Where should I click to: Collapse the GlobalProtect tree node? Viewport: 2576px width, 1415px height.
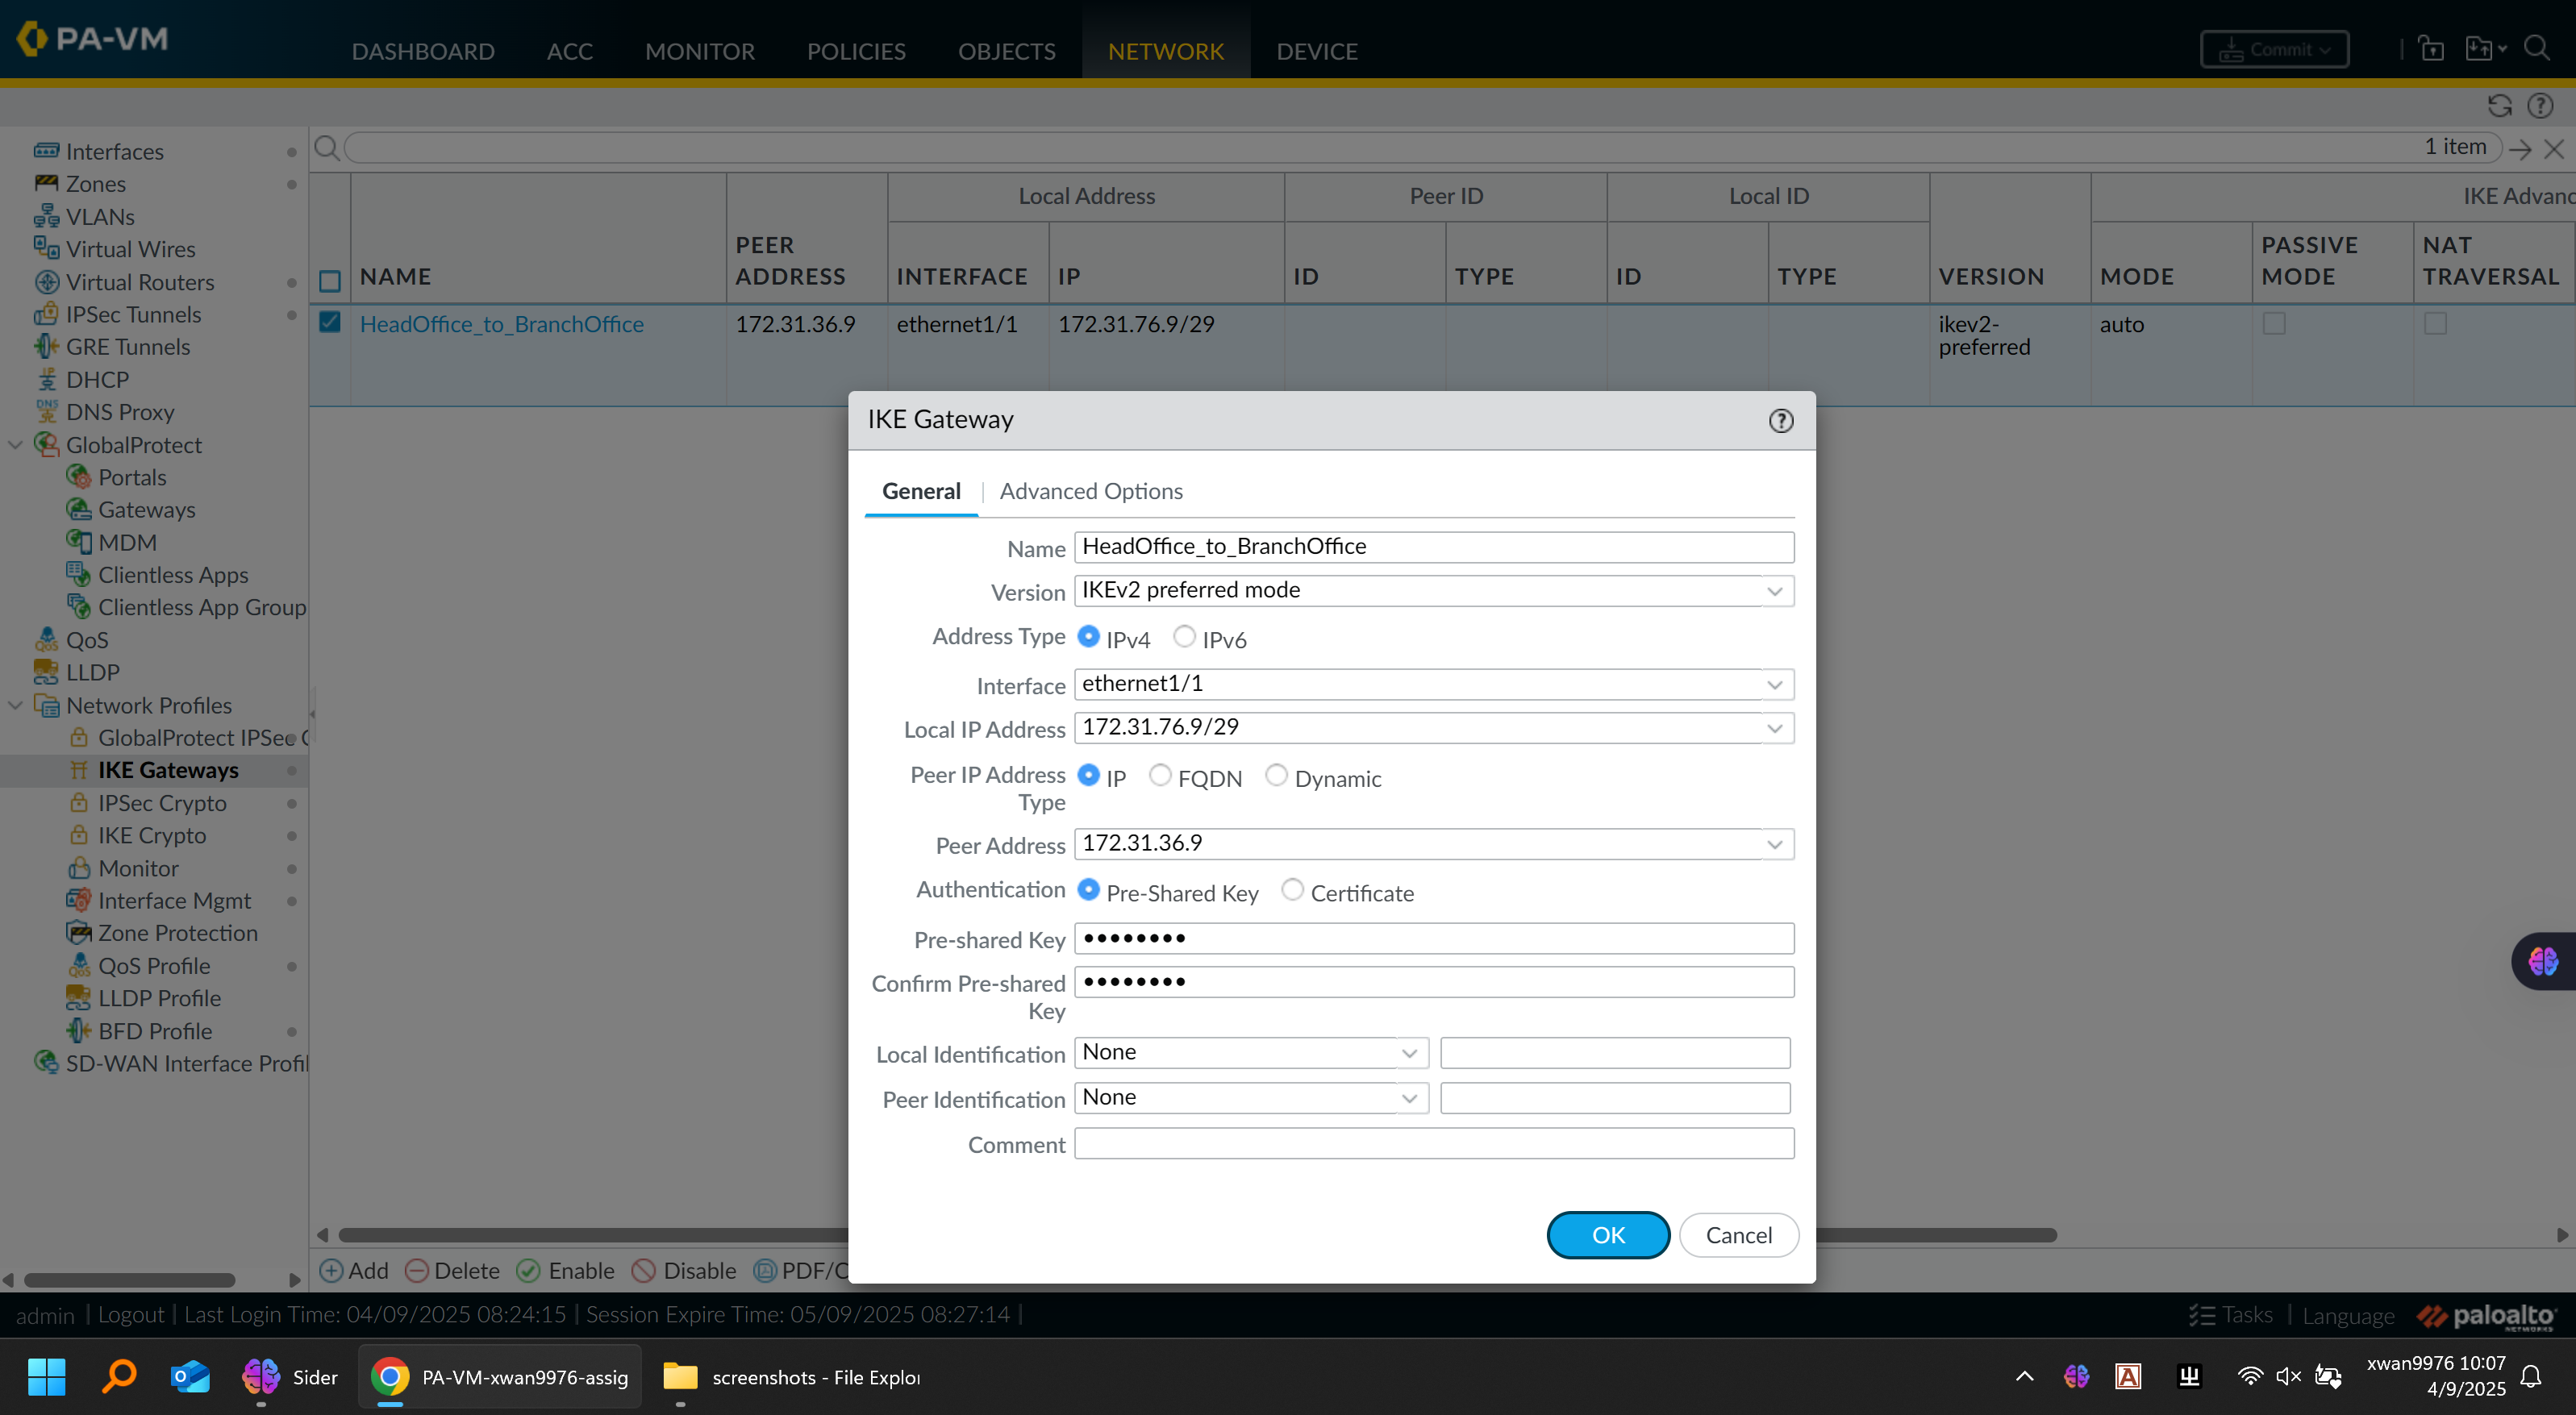pos(15,445)
